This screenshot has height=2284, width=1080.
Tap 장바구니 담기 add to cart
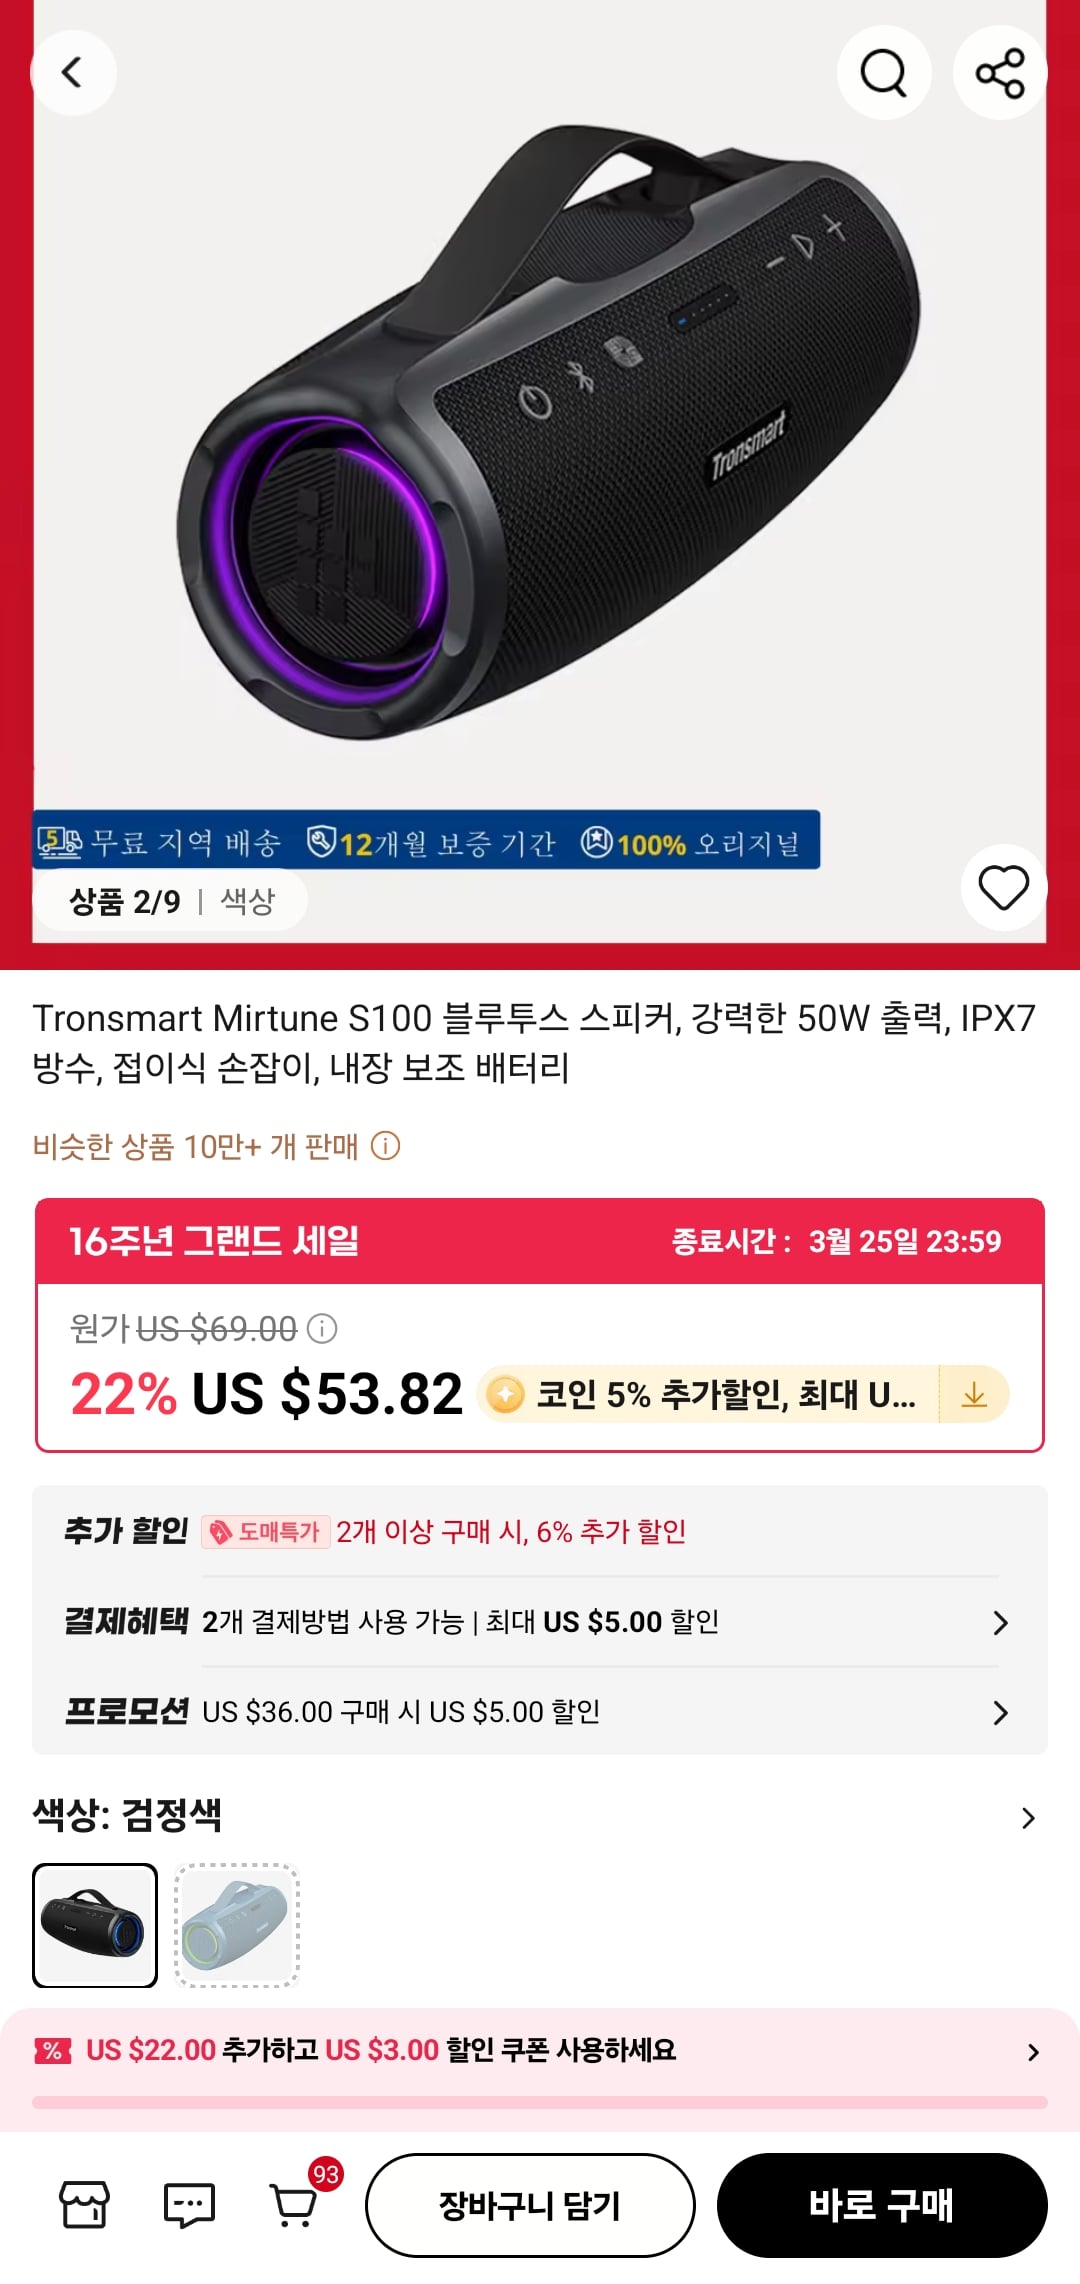(x=530, y=2205)
